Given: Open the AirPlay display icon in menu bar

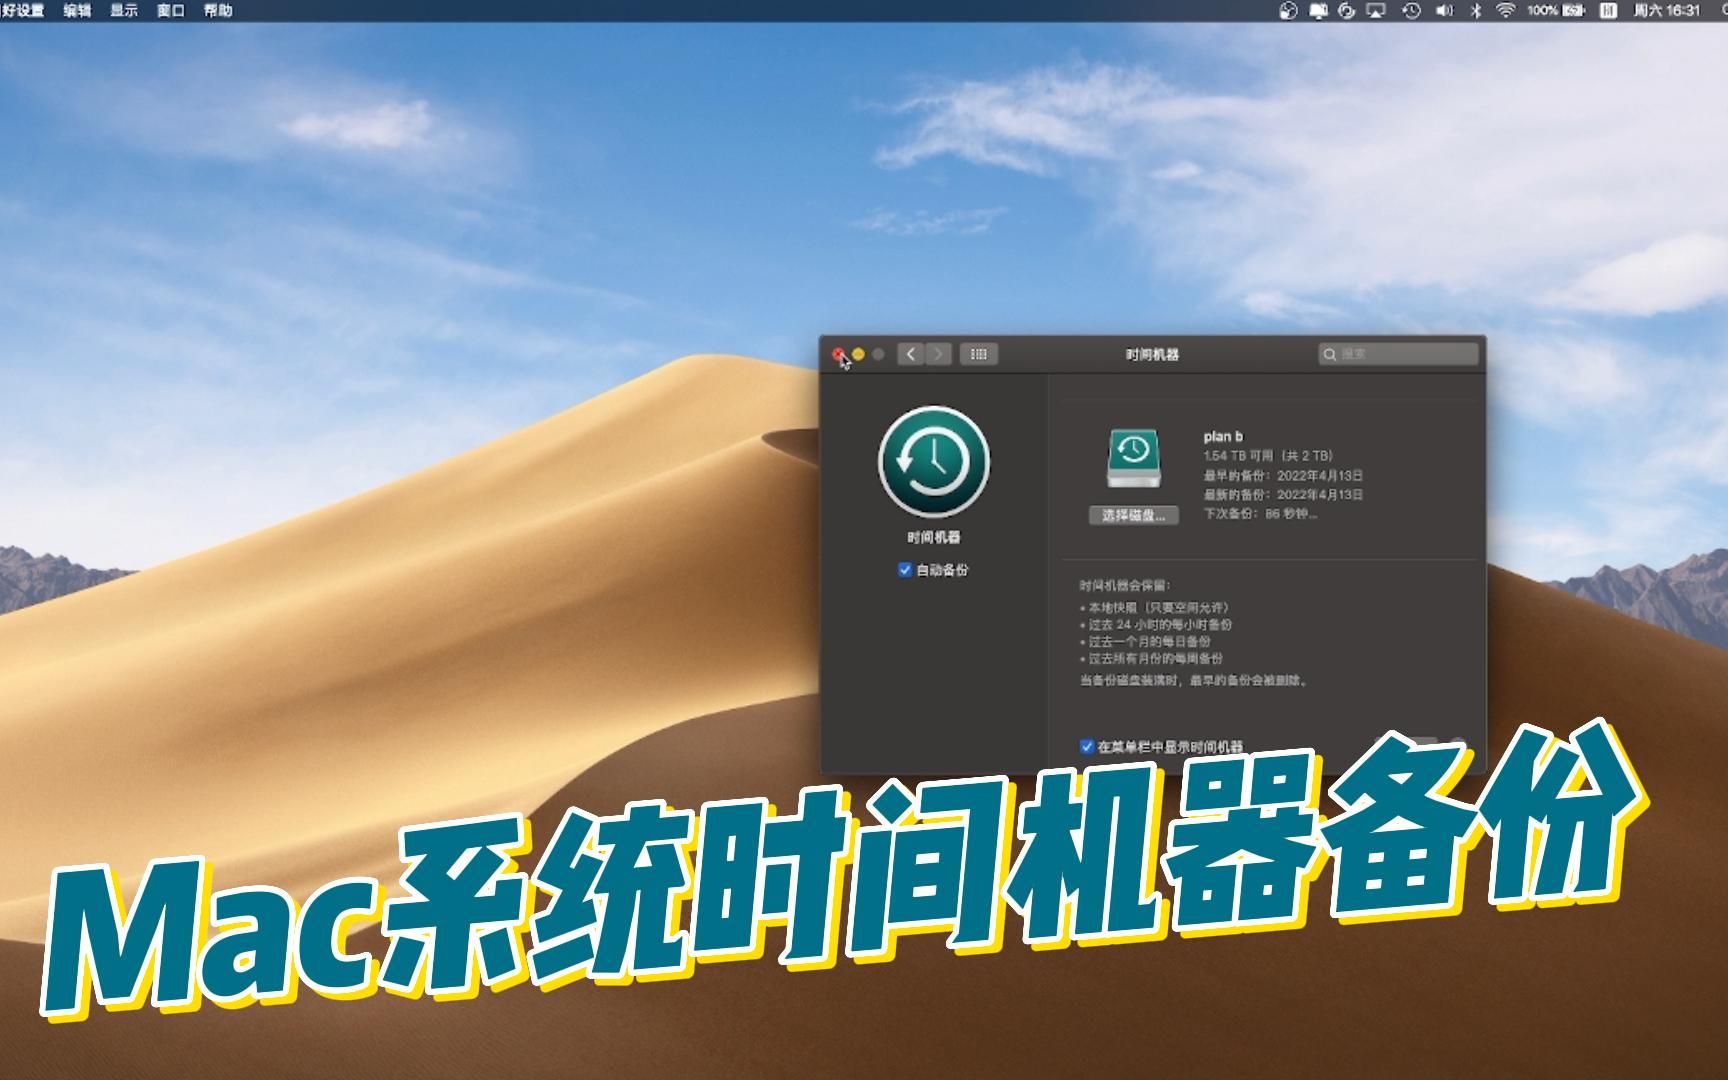Looking at the screenshot, I should point(1375,13).
